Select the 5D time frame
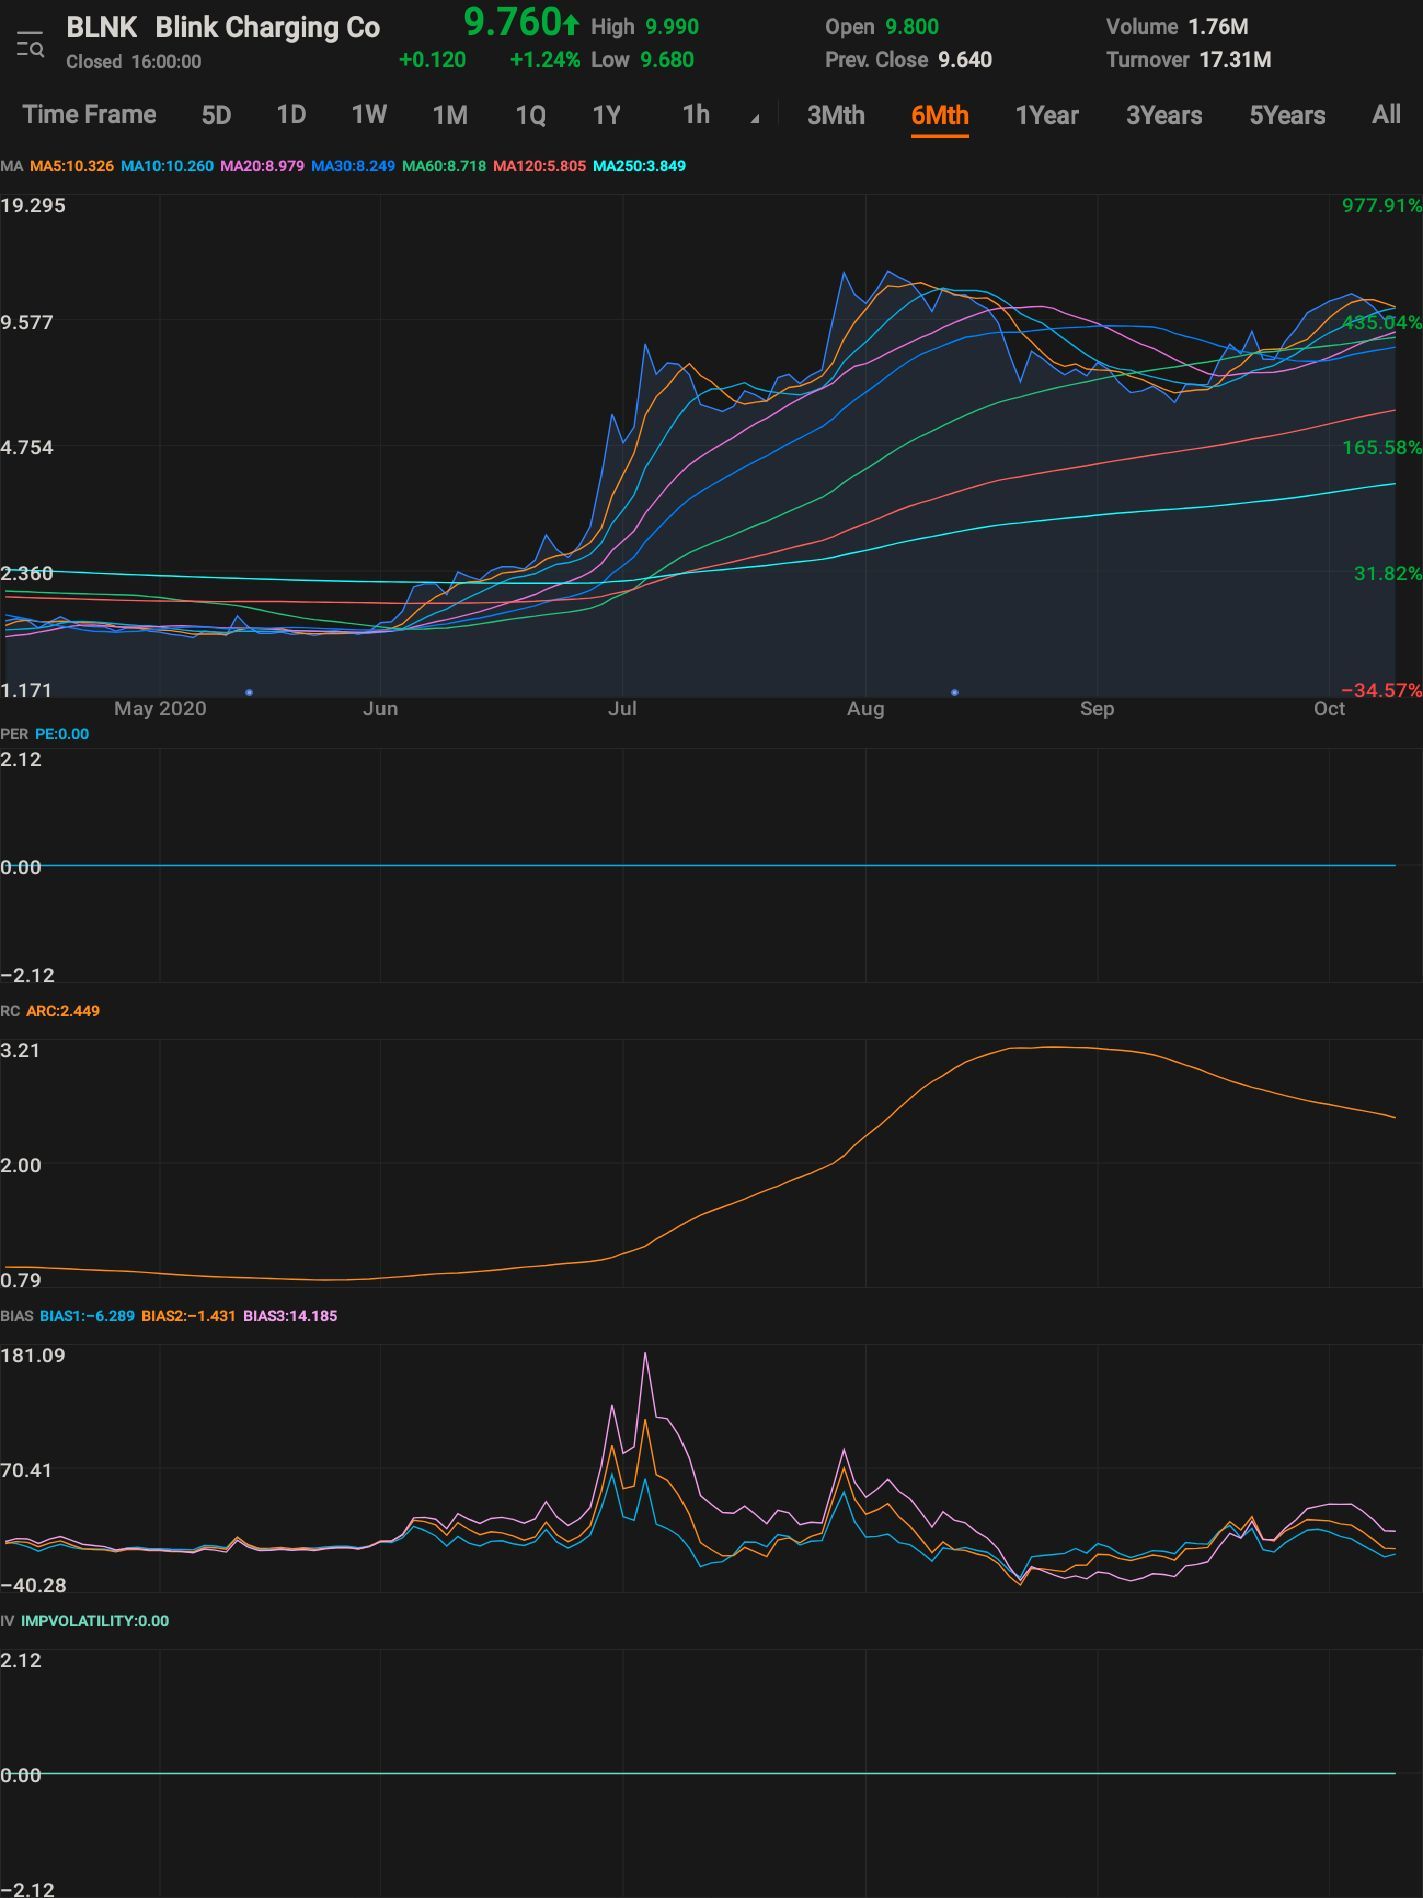 click(x=216, y=115)
